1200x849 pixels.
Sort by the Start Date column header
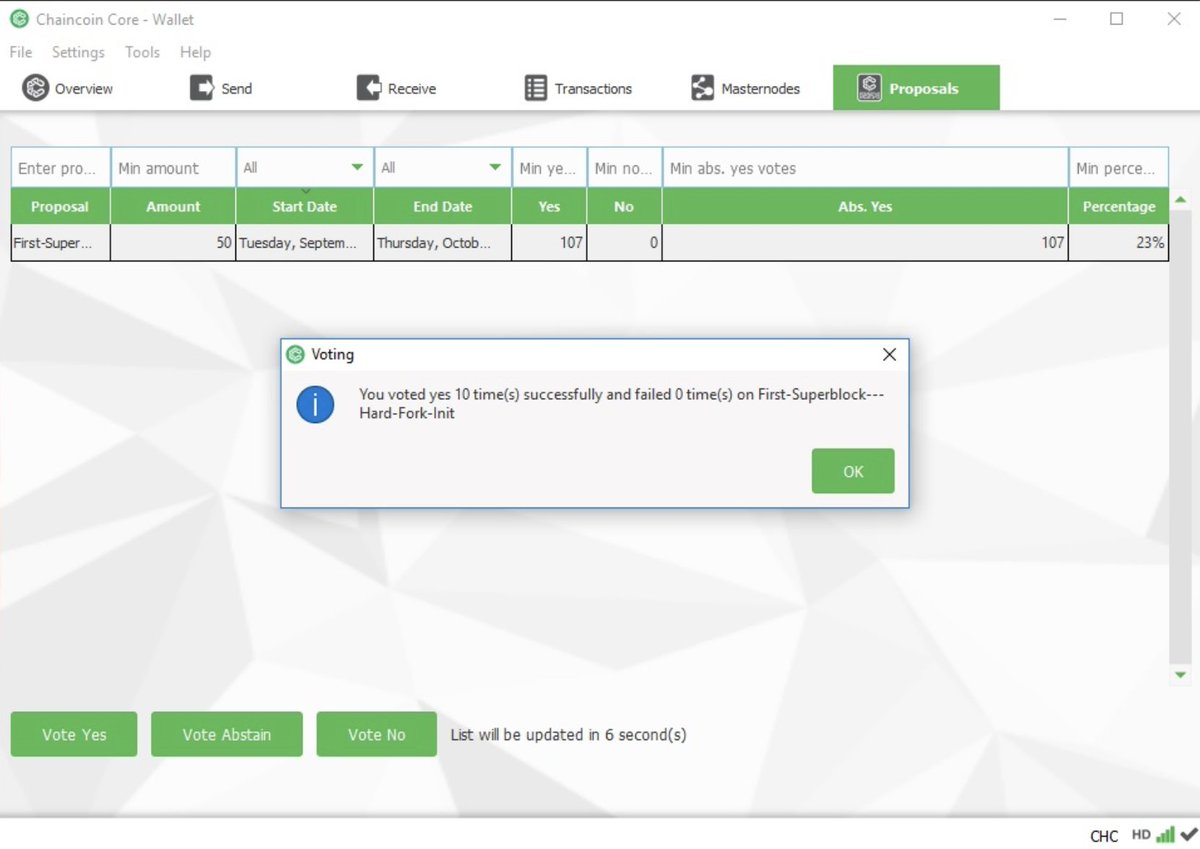pyautogui.click(x=305, y=207)
